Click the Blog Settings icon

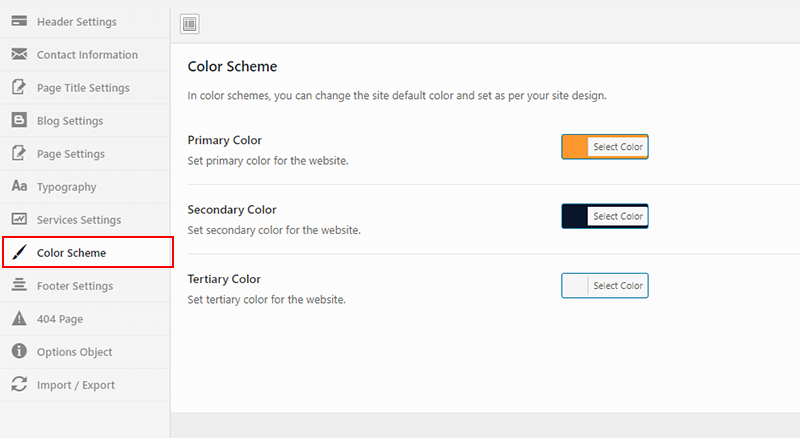[19, 120]
